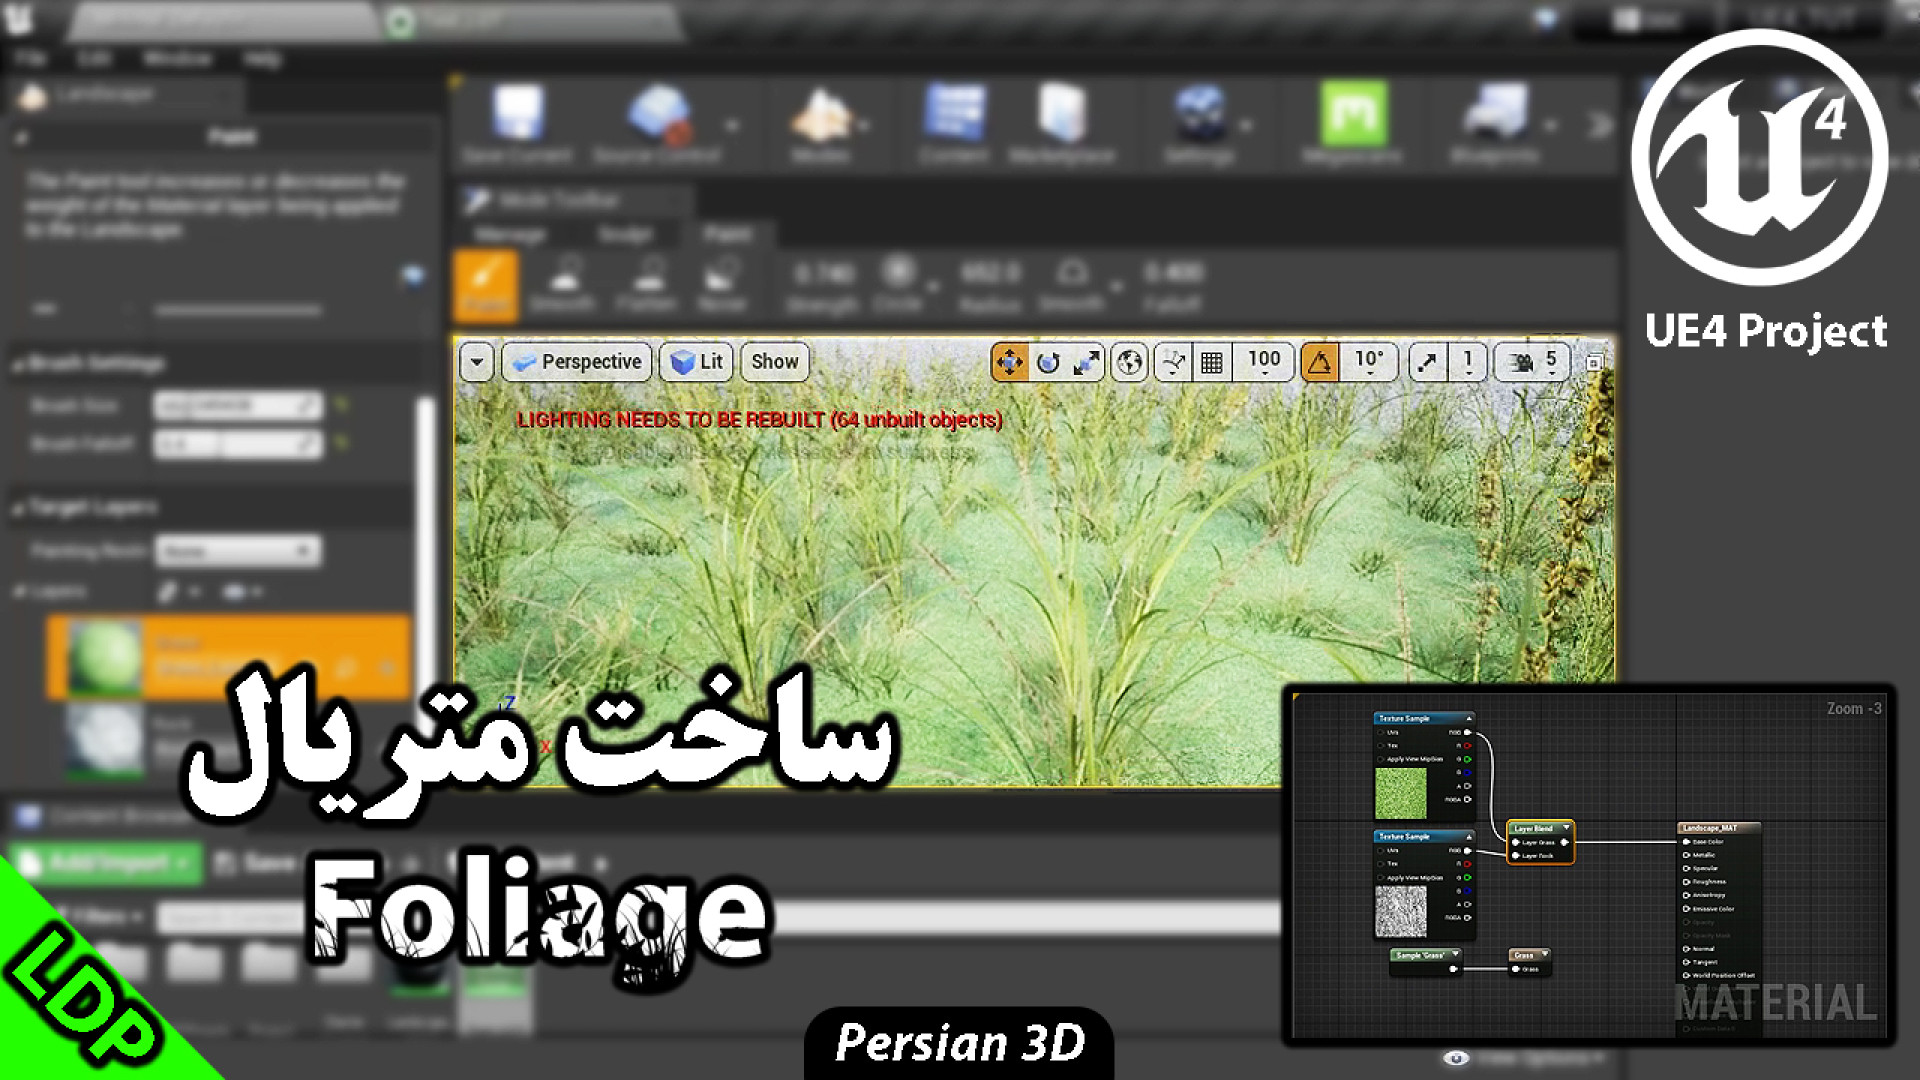The image size is (1920, 1080).
Task: Select the highlighted Grass layer thumbnail
Action: (105, 655)
